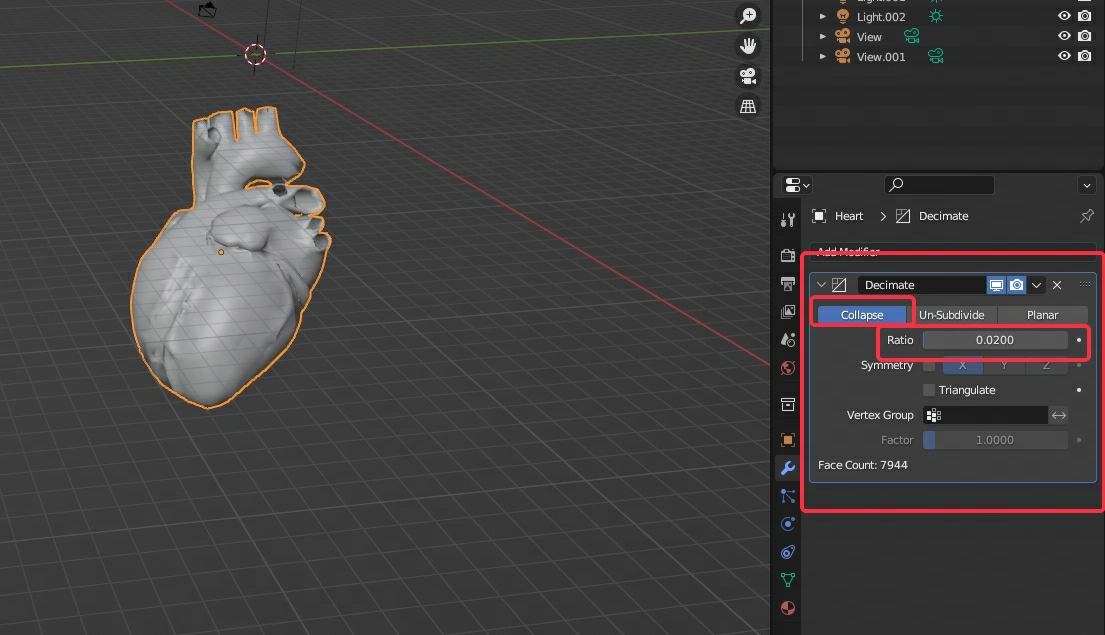Open the Material properties tab
Screen dimensions: 1105x635
(788, 607)
